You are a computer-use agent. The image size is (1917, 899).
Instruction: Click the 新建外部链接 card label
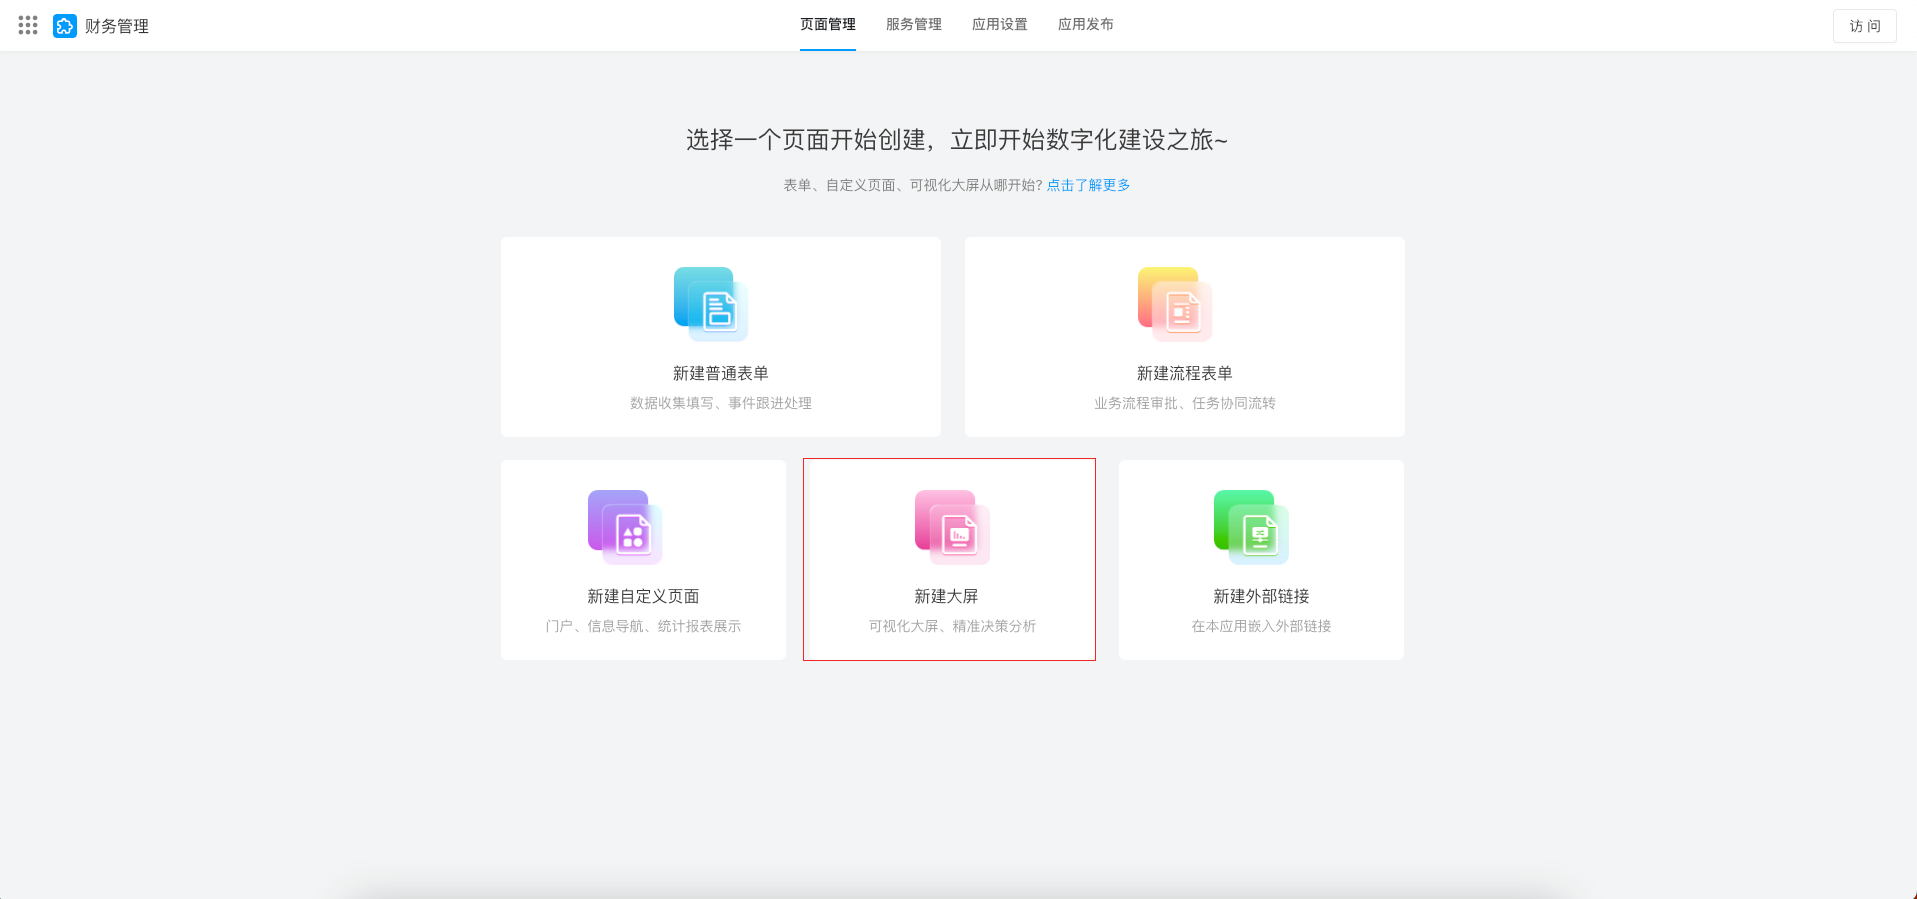[x=1261, y=596]
